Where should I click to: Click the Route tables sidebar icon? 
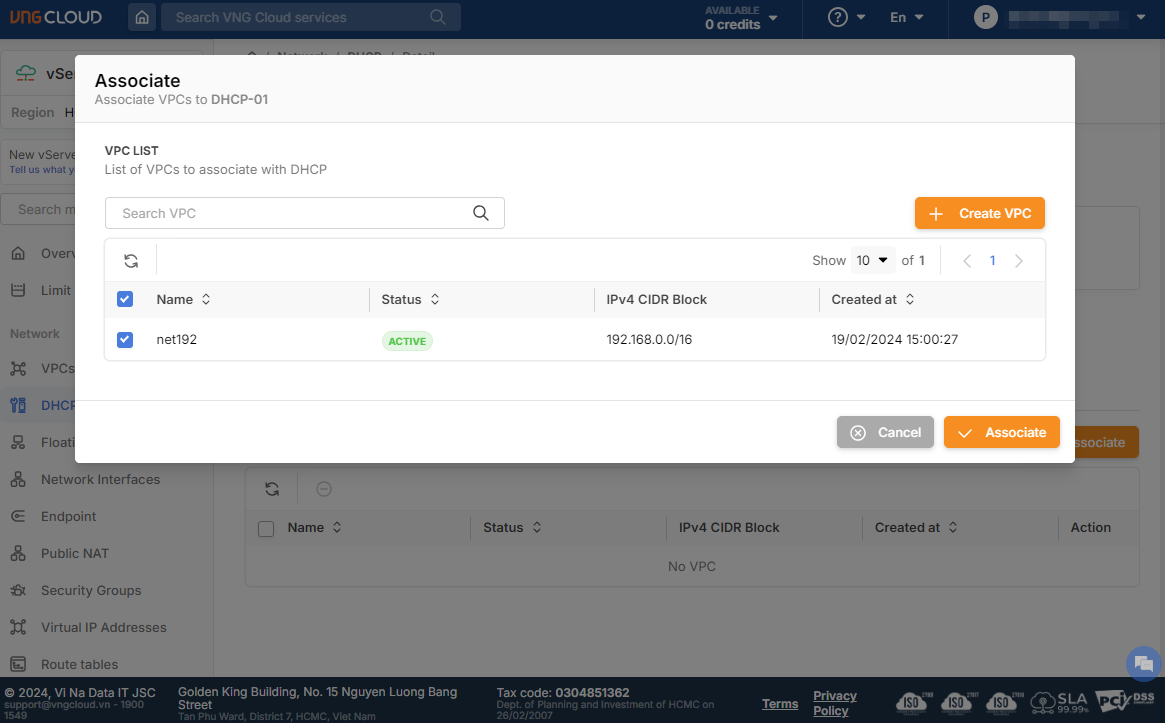18,665
